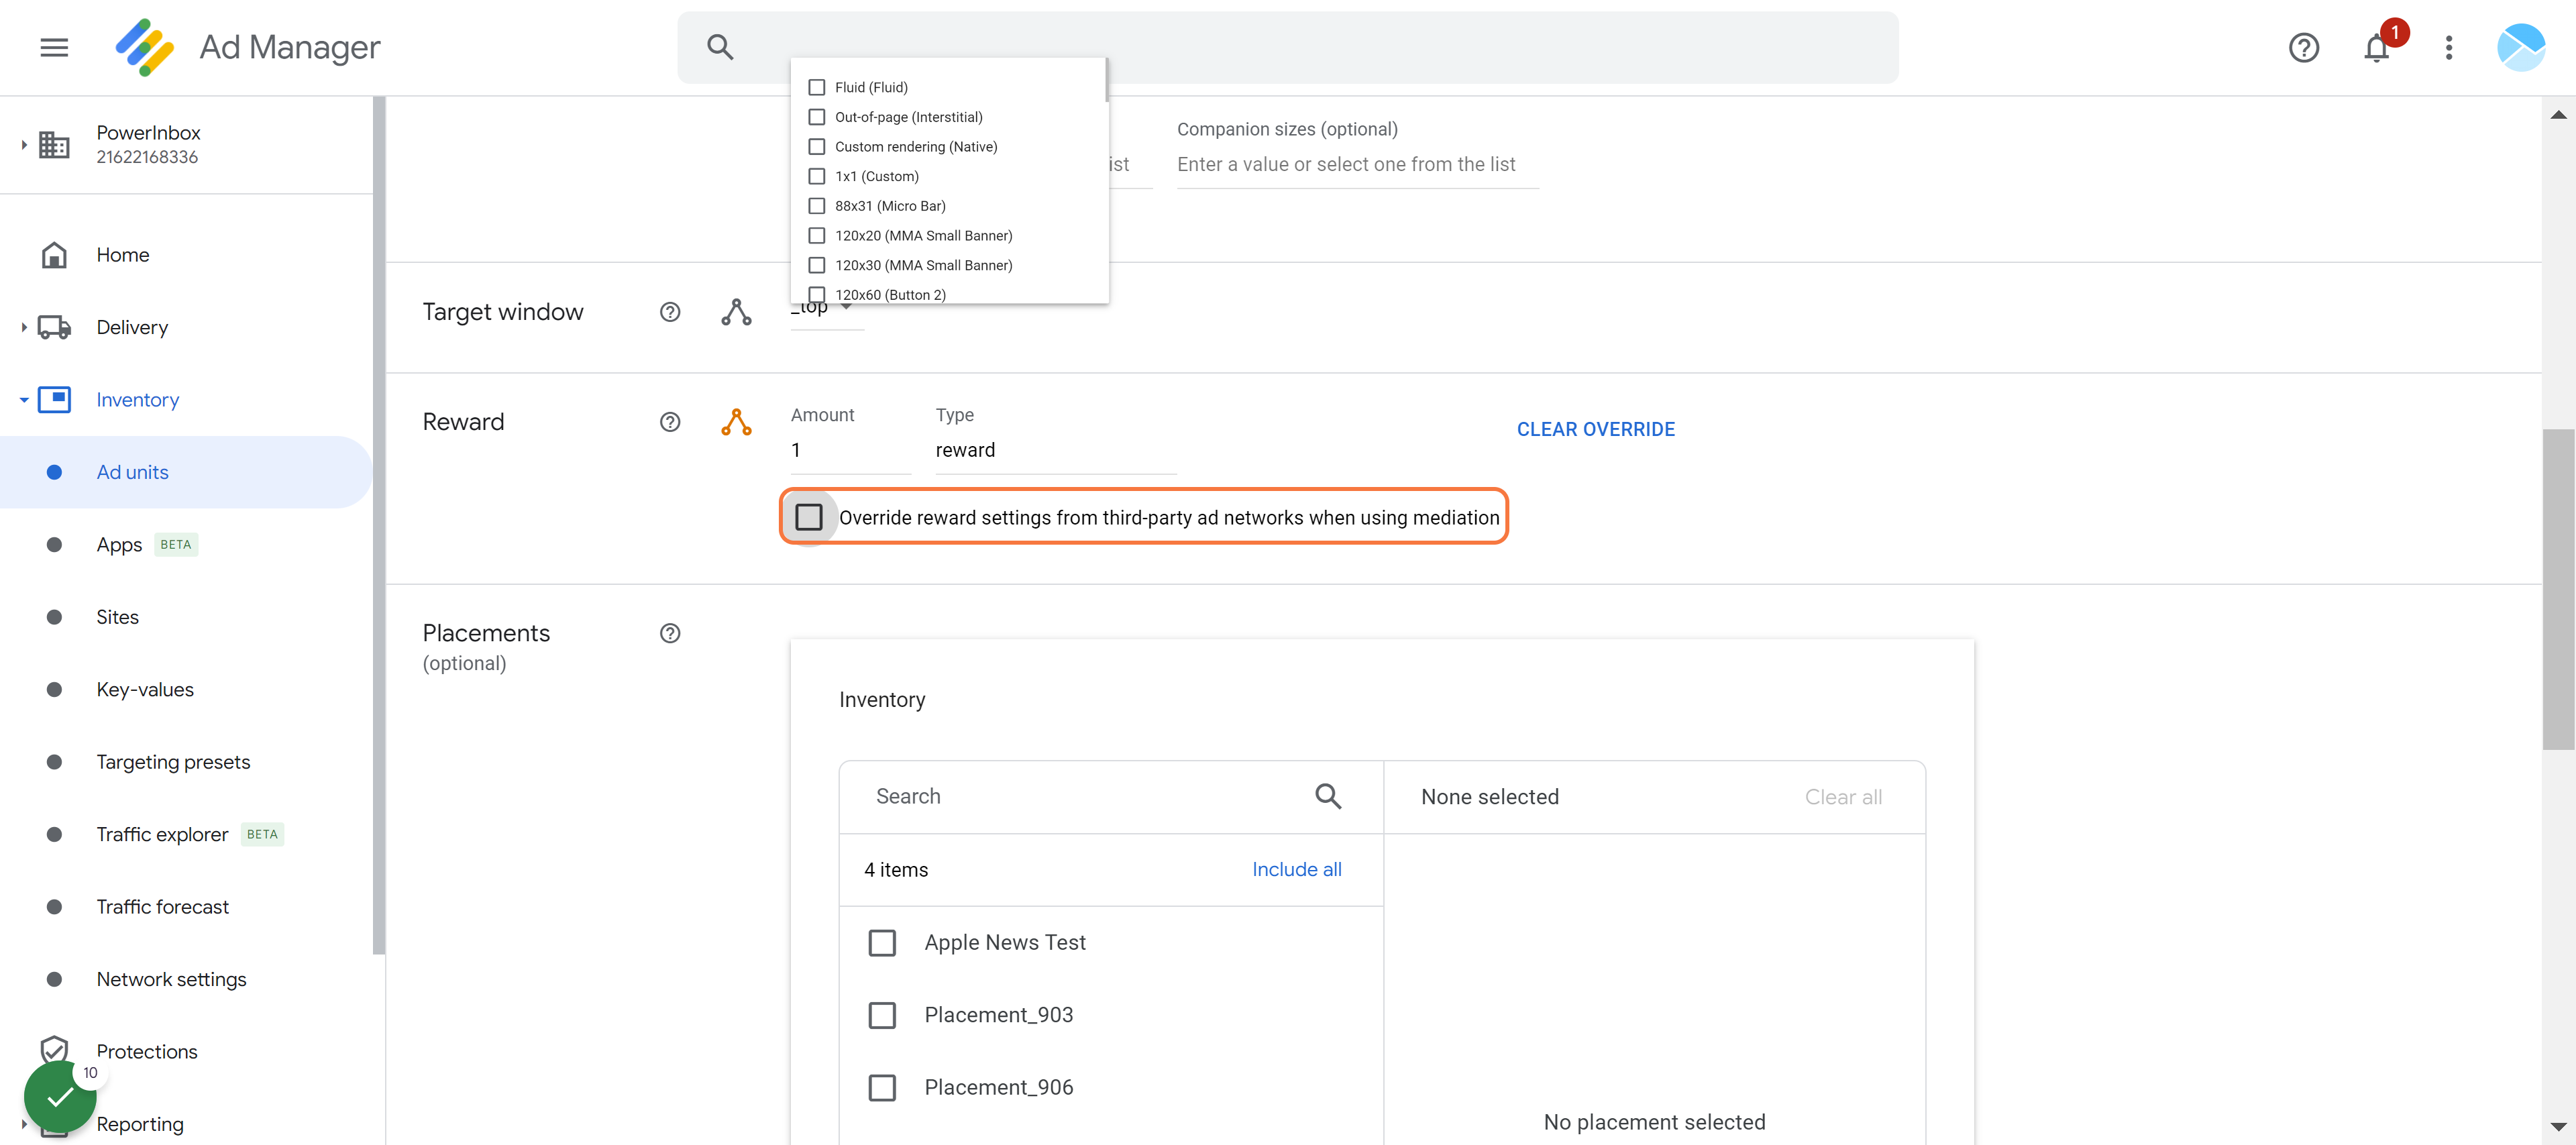Check Out-of-page (Interstitial) size

click(x=816, y=117)
